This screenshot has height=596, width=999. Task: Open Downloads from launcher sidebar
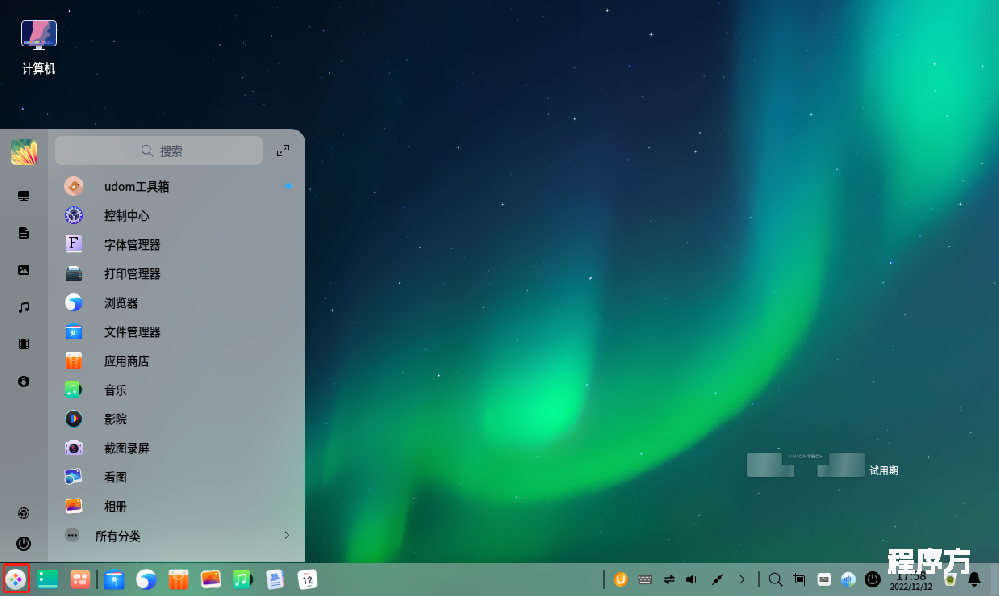coord(24,381)
